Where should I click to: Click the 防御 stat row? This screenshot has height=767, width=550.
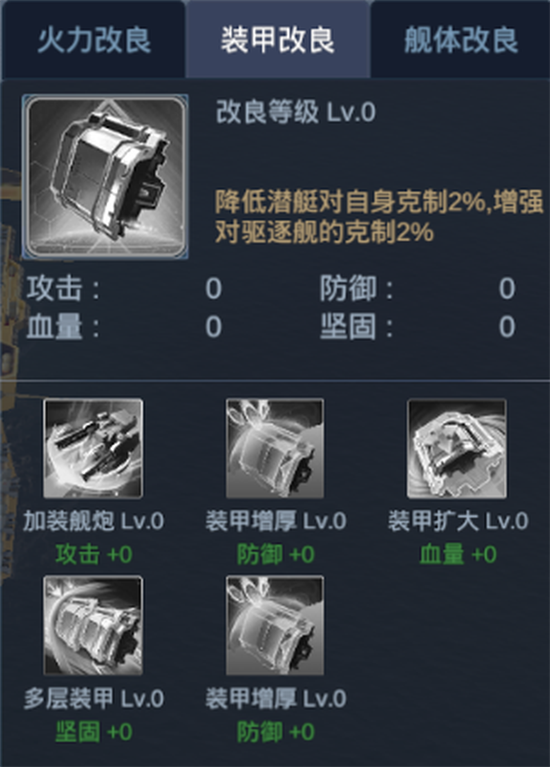click(x=418, y=288)
